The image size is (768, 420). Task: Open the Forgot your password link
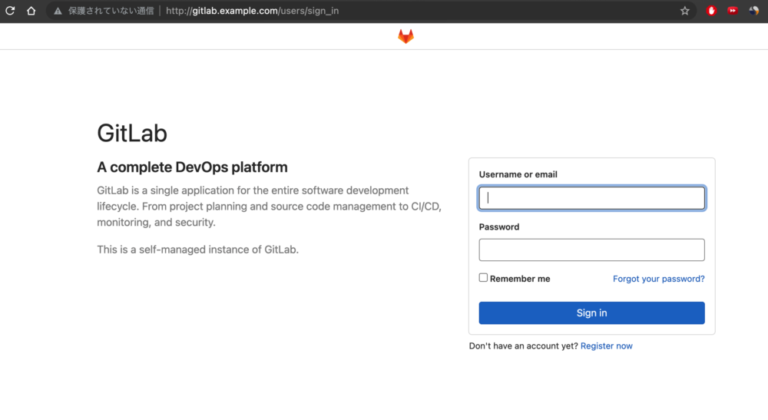point(658,279)
